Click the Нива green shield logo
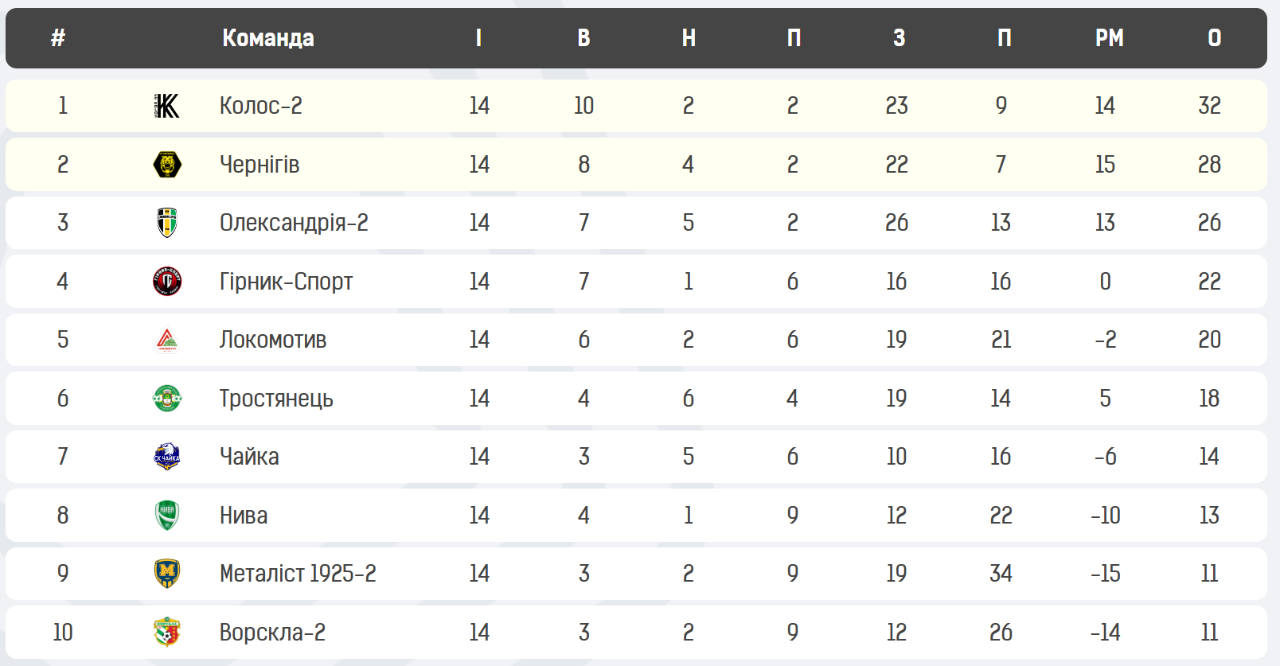This screenshot has width=1280, height=666. click(167, 515)
